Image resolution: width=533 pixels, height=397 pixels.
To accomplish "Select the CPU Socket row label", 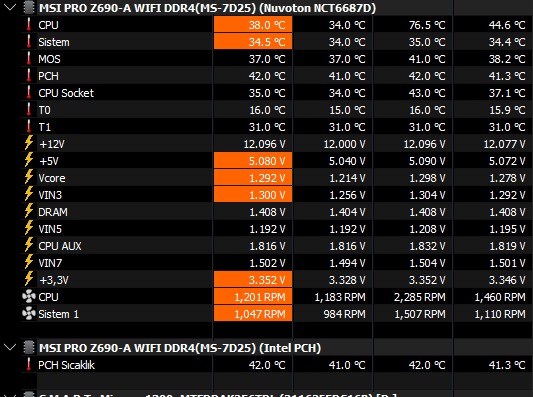I will coord(66,93).
